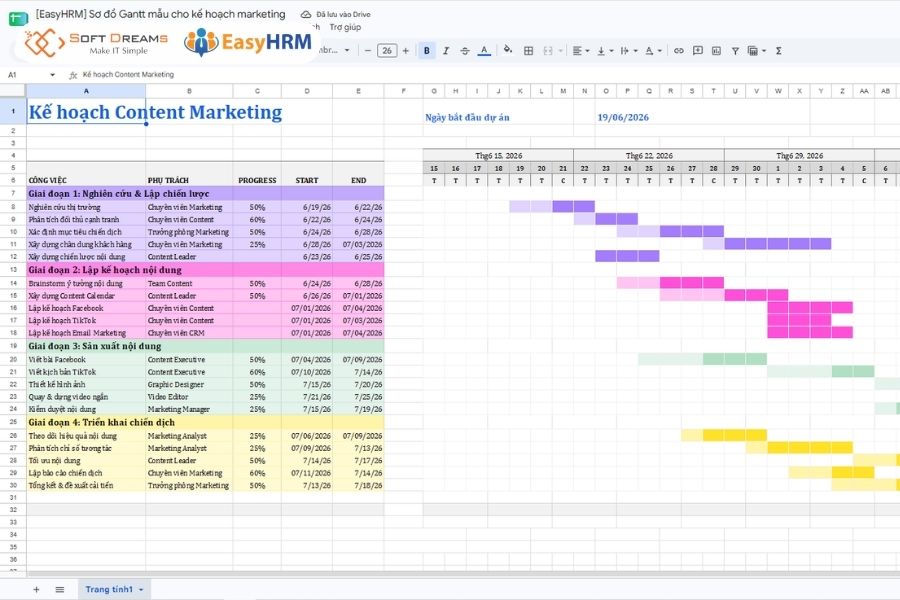Click Chuyên viên CRM cell
Screen dimensions: 900x600
pos(189,333)
